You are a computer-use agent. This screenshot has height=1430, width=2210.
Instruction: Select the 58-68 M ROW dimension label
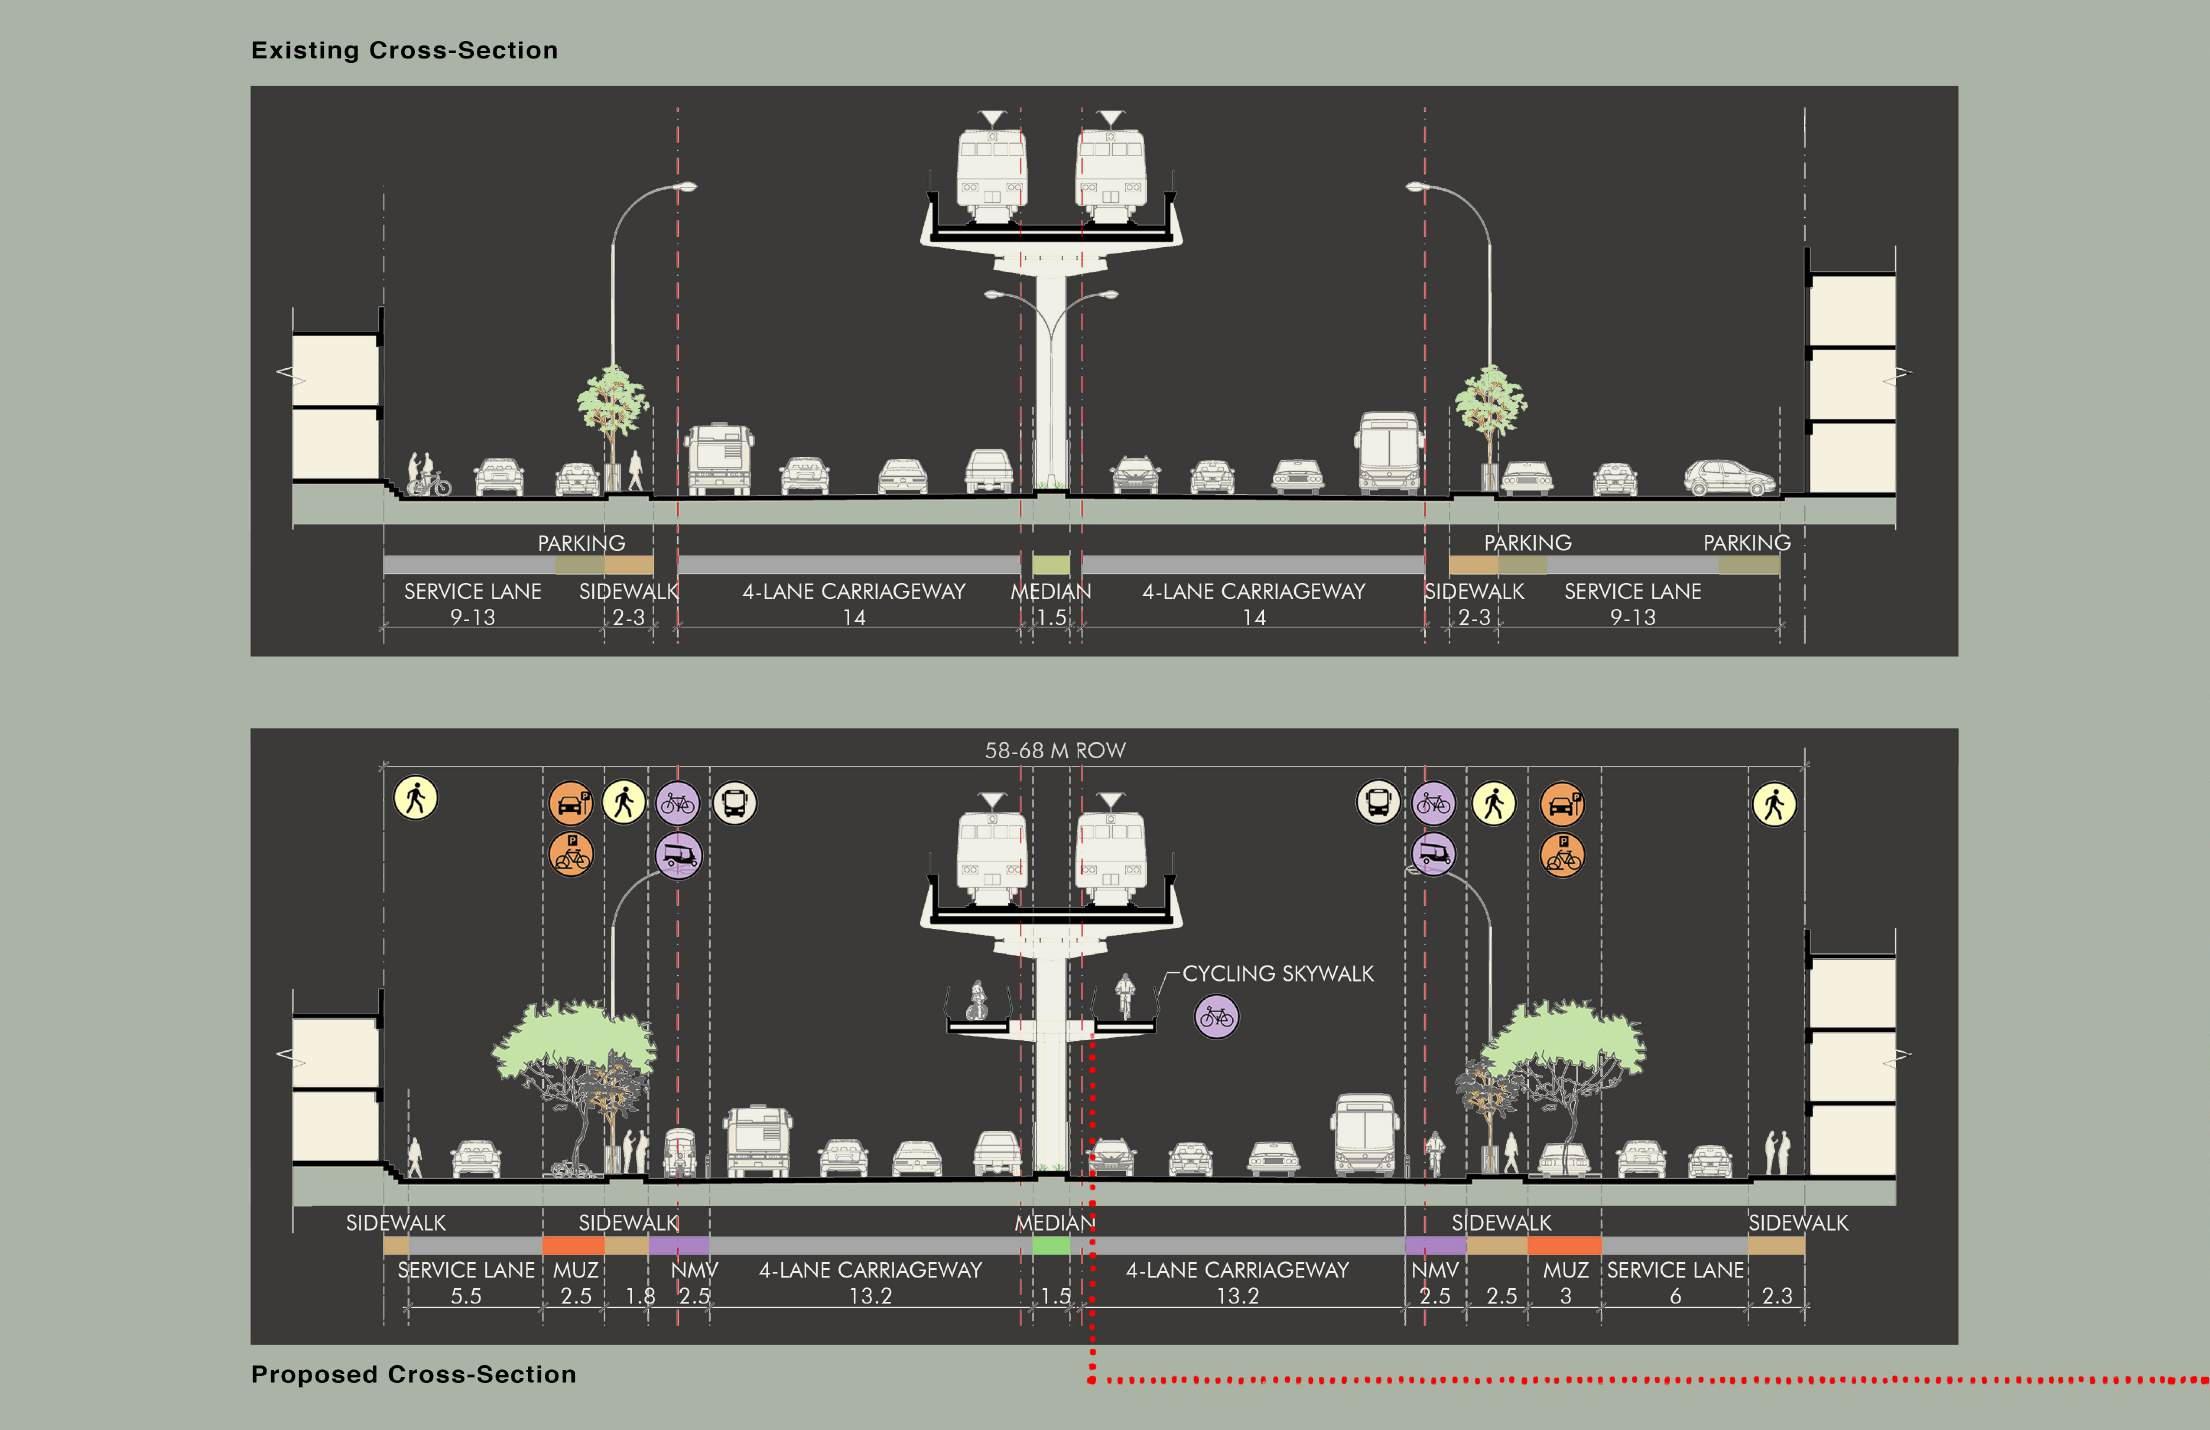pyautogui.click(x=1055, y=750)
